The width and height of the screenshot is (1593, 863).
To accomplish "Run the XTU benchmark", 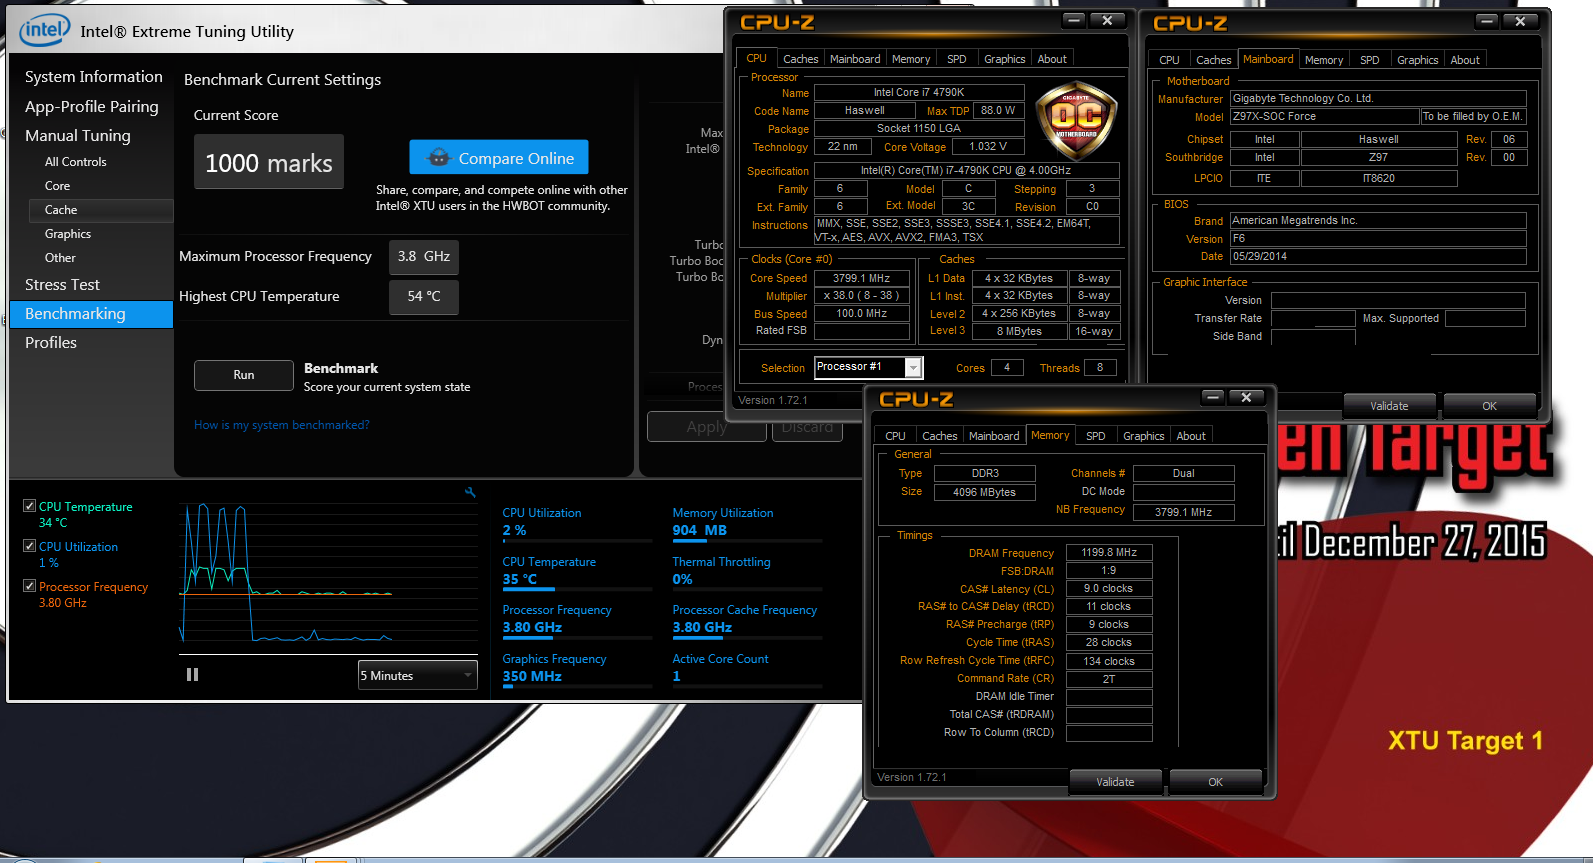I will (244, 375).
